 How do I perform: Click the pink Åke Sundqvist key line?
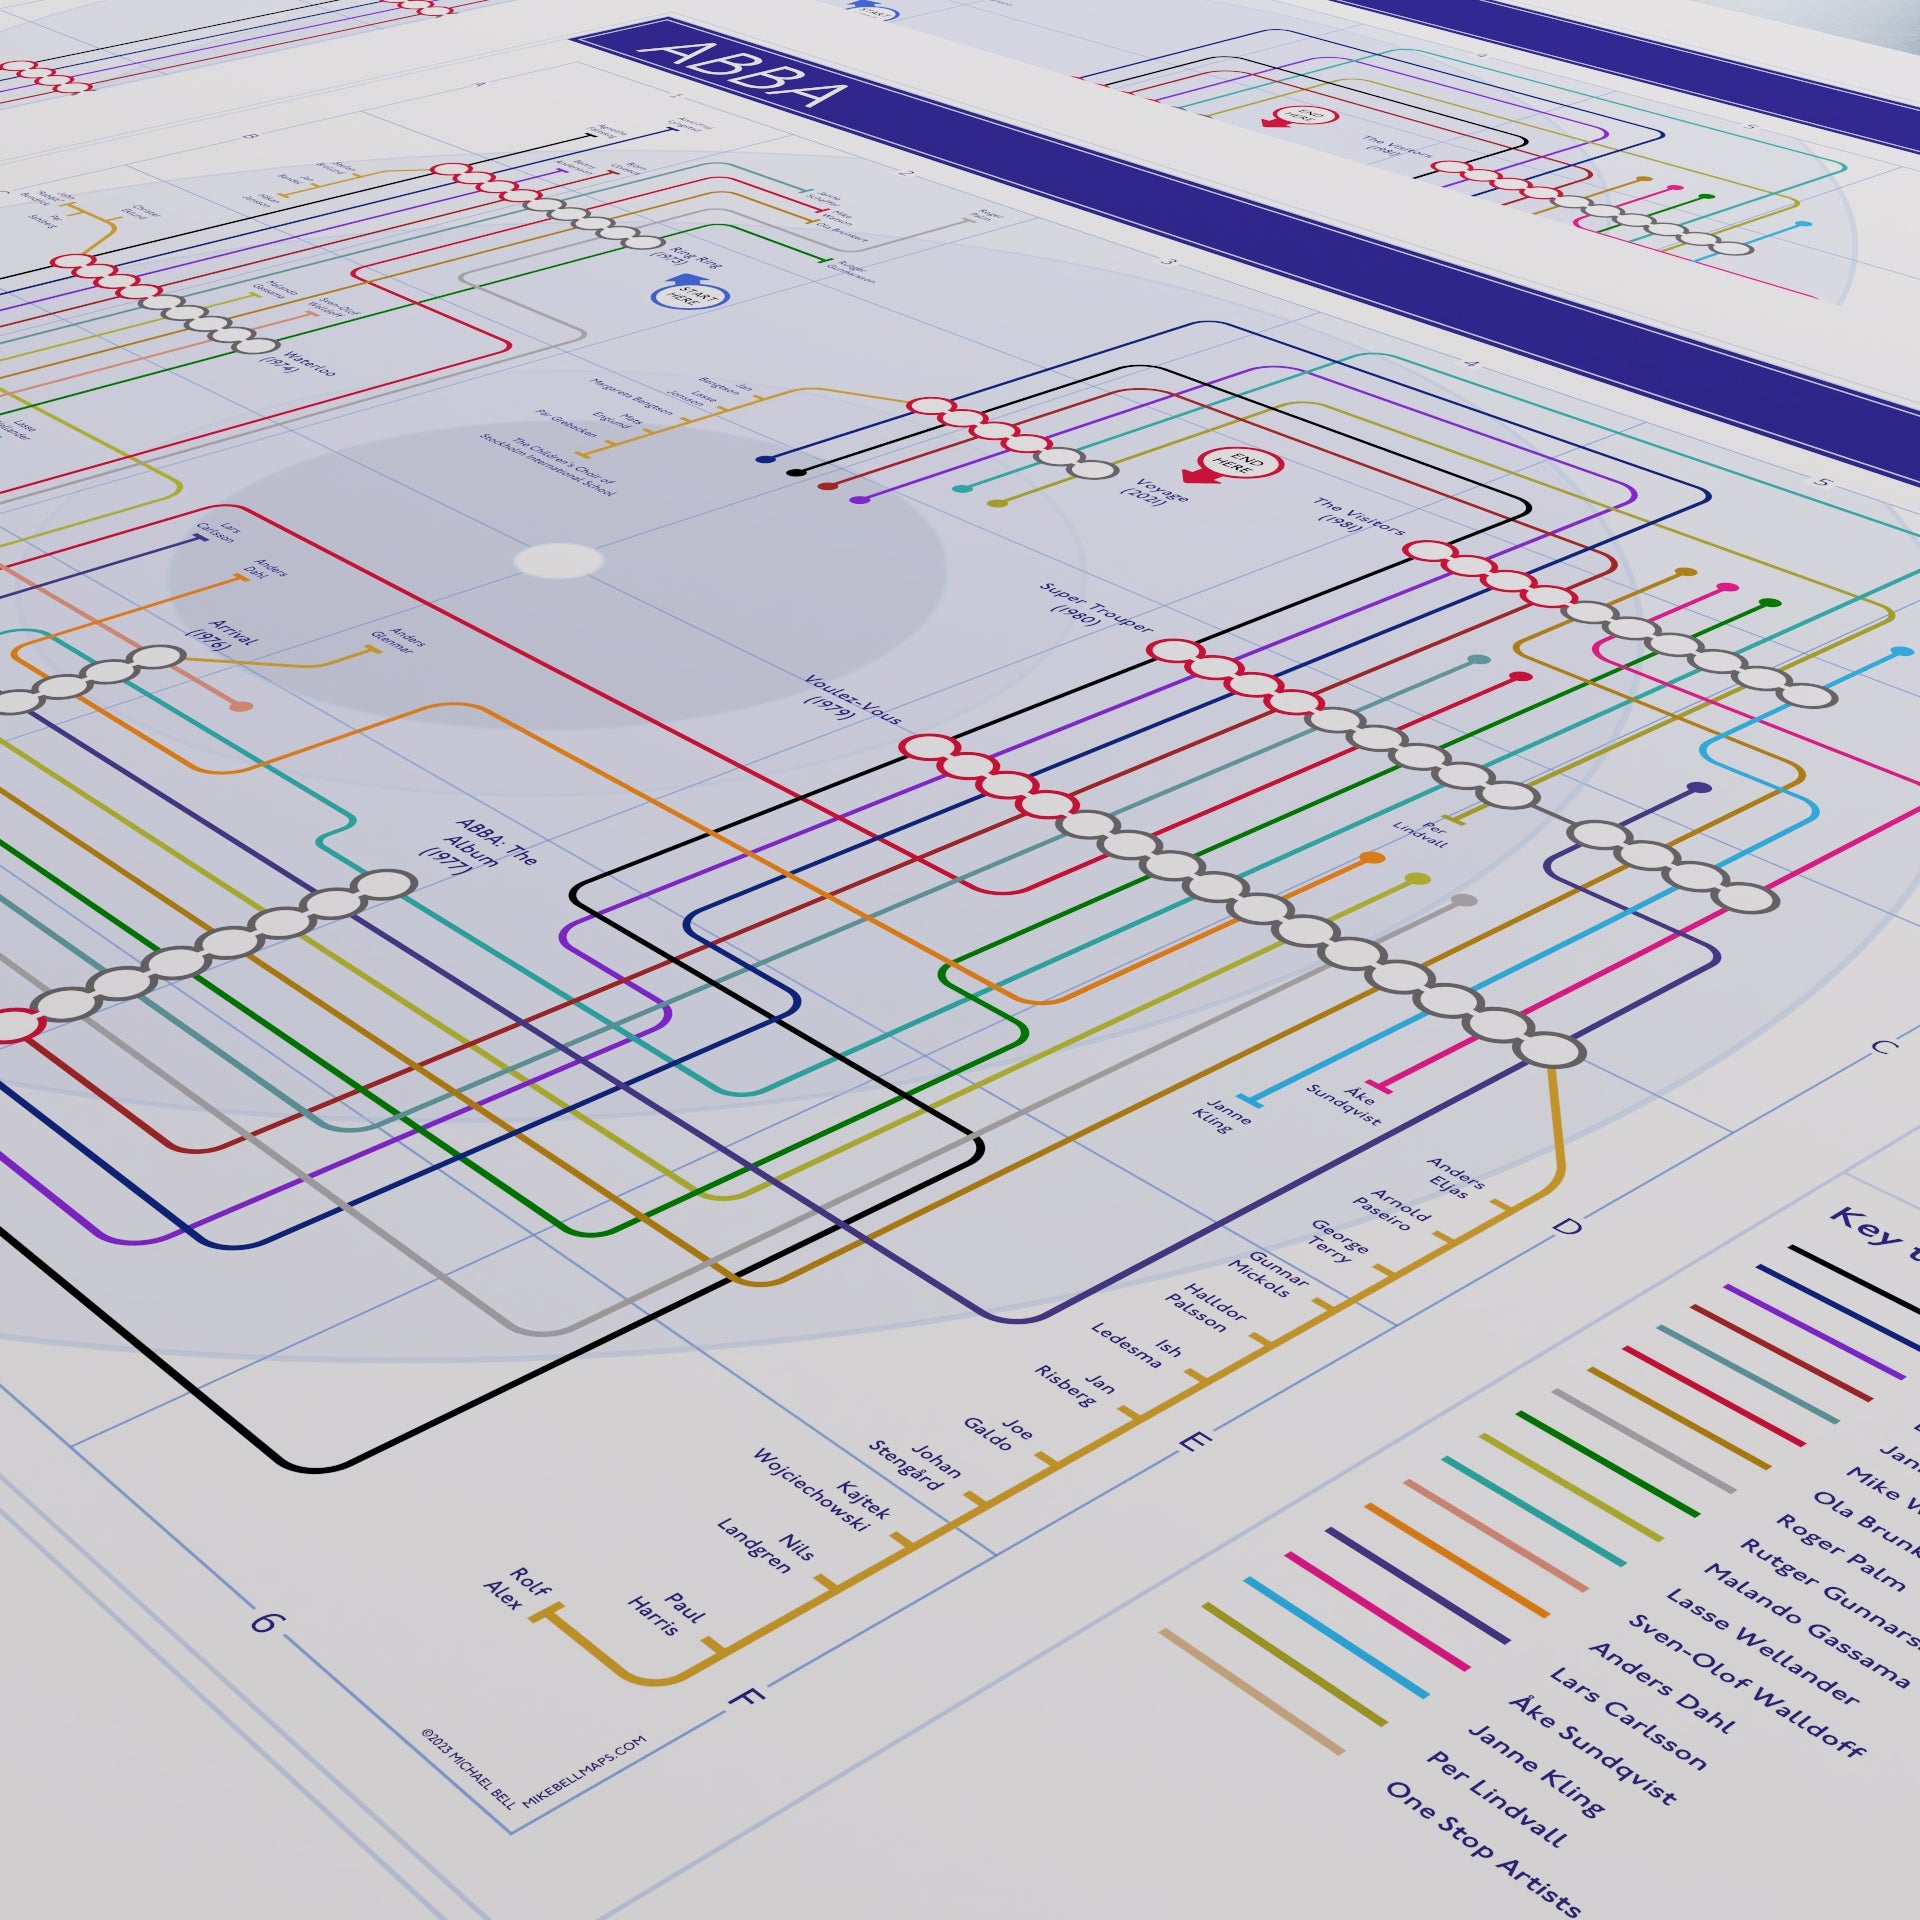pos(1377,1612)
